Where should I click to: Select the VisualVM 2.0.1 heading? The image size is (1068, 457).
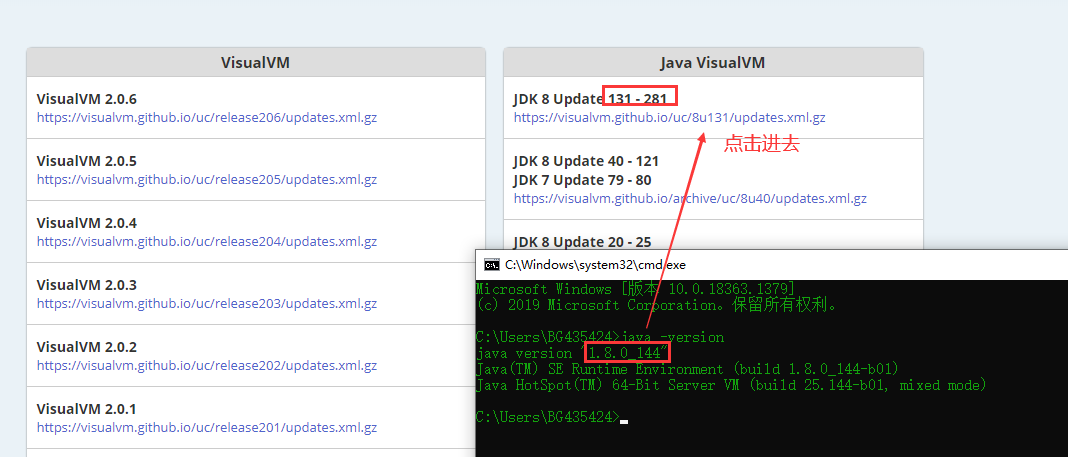point(87,409)
